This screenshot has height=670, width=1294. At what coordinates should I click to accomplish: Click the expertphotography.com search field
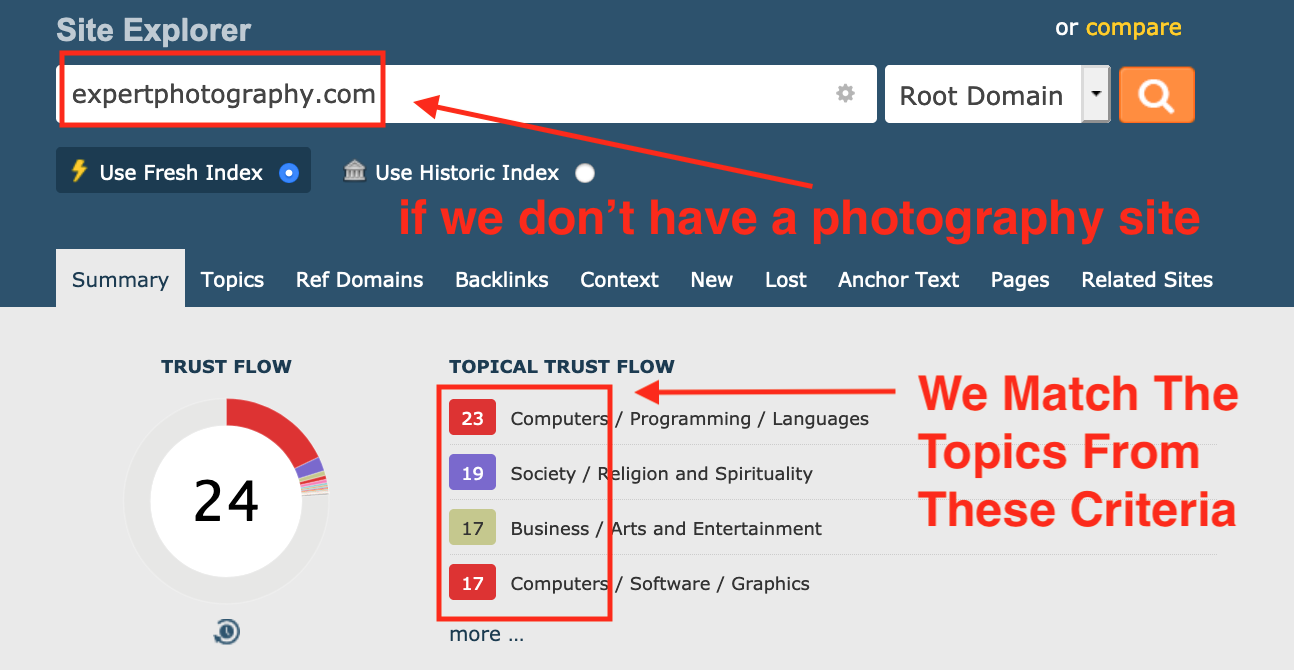[466, 95]
